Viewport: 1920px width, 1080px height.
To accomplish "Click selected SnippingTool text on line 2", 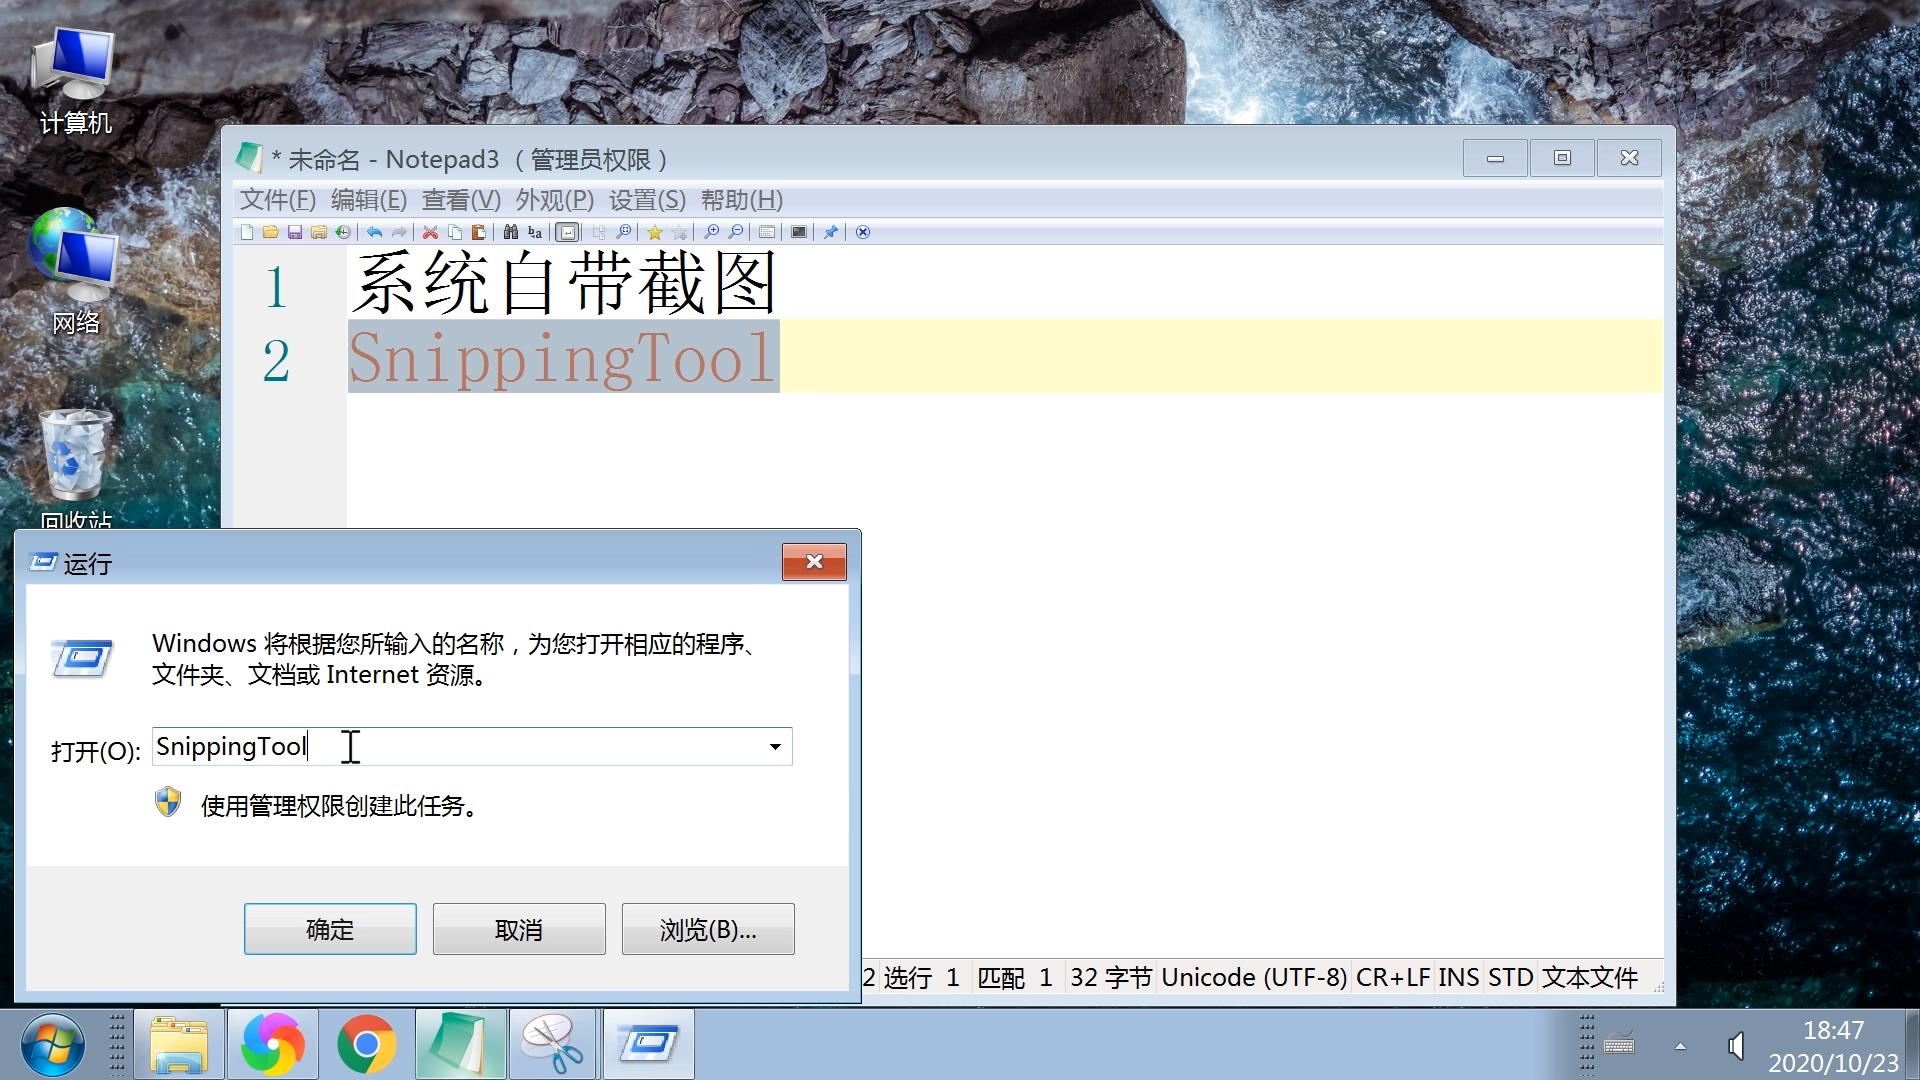I will [x=562, y=358].
